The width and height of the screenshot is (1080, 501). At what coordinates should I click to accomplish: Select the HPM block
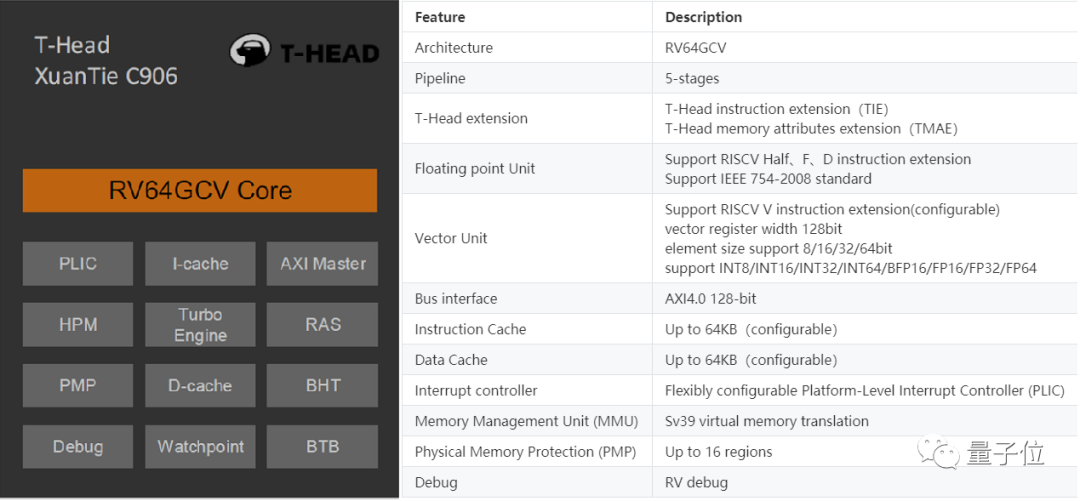[78, 325]
